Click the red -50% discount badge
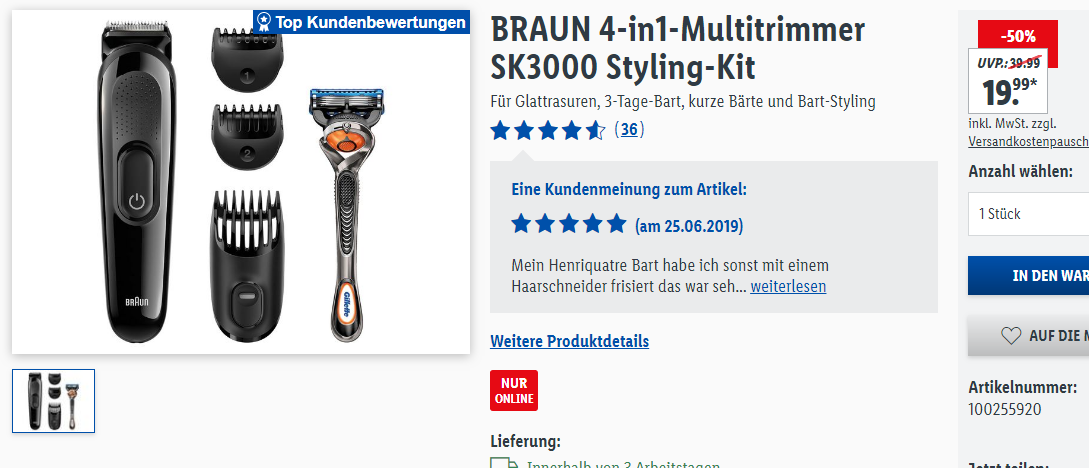The width and height of the screenshot is (1089, 468). coord(1017,35)
